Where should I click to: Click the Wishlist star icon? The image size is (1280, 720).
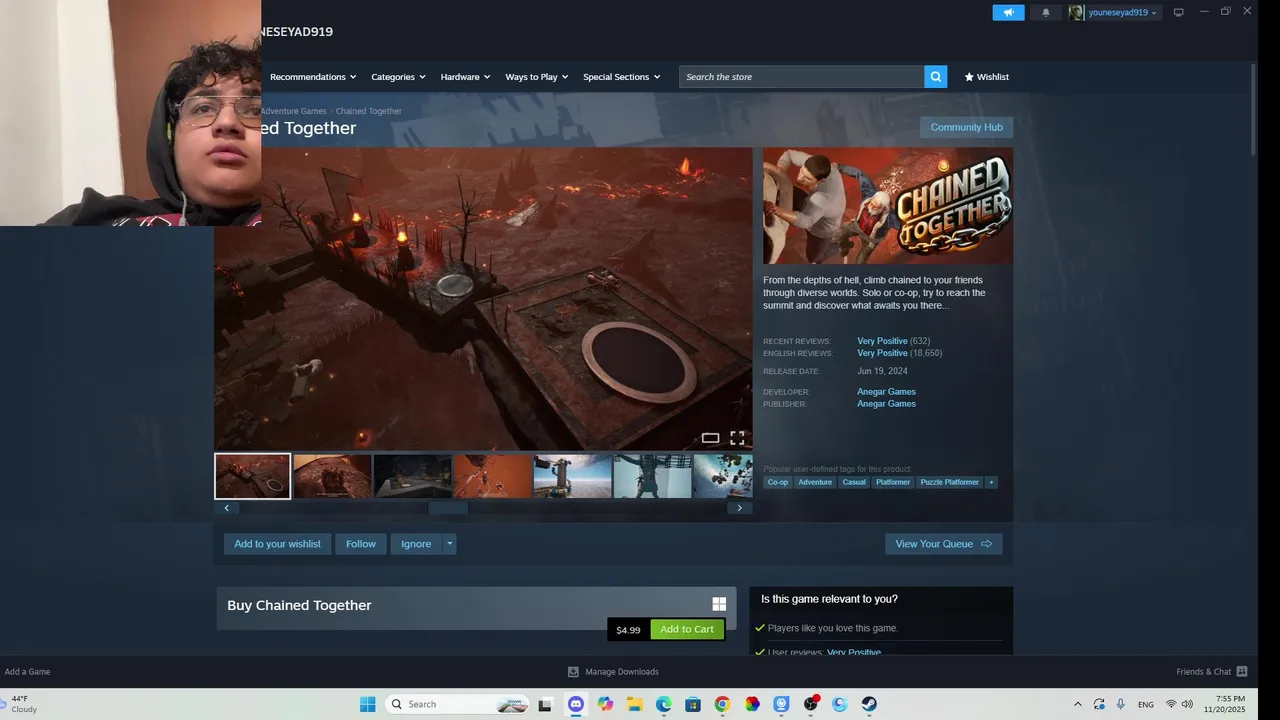[x=969, y=77]
